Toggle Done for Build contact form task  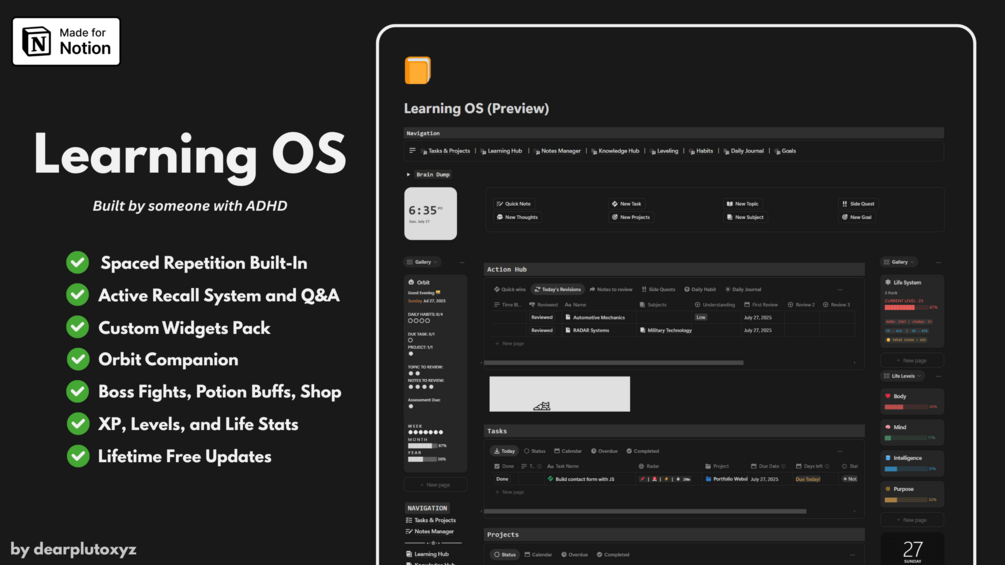pyautogui.click(x=502, y=479)
